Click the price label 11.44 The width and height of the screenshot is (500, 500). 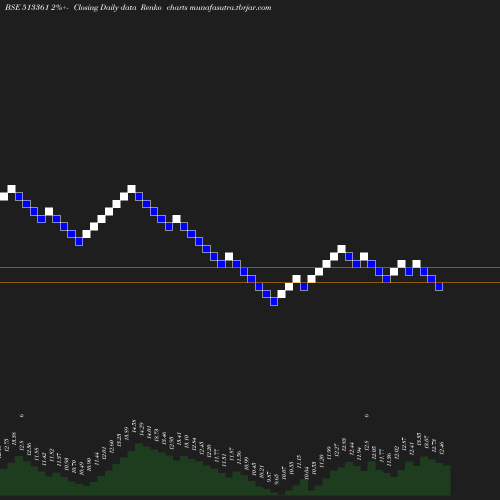97,459
